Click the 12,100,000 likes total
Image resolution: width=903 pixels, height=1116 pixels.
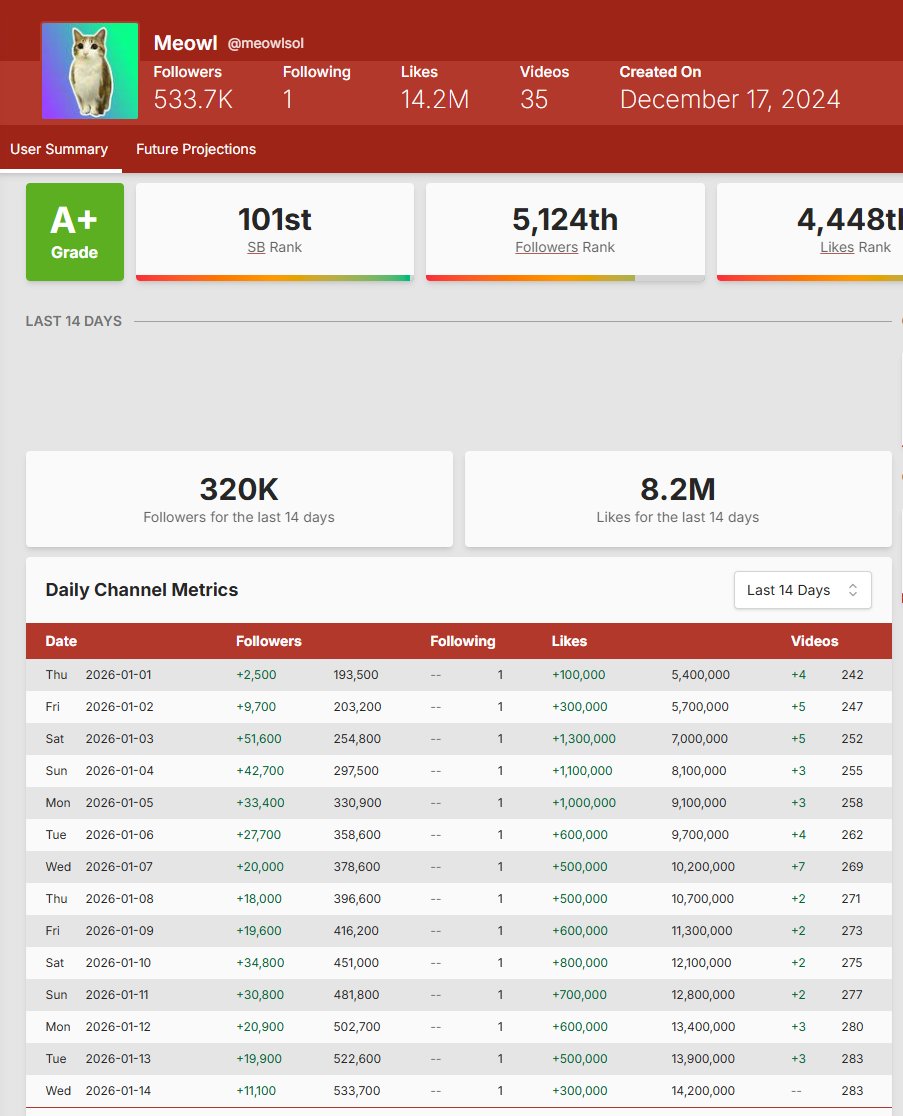point(701,963)
